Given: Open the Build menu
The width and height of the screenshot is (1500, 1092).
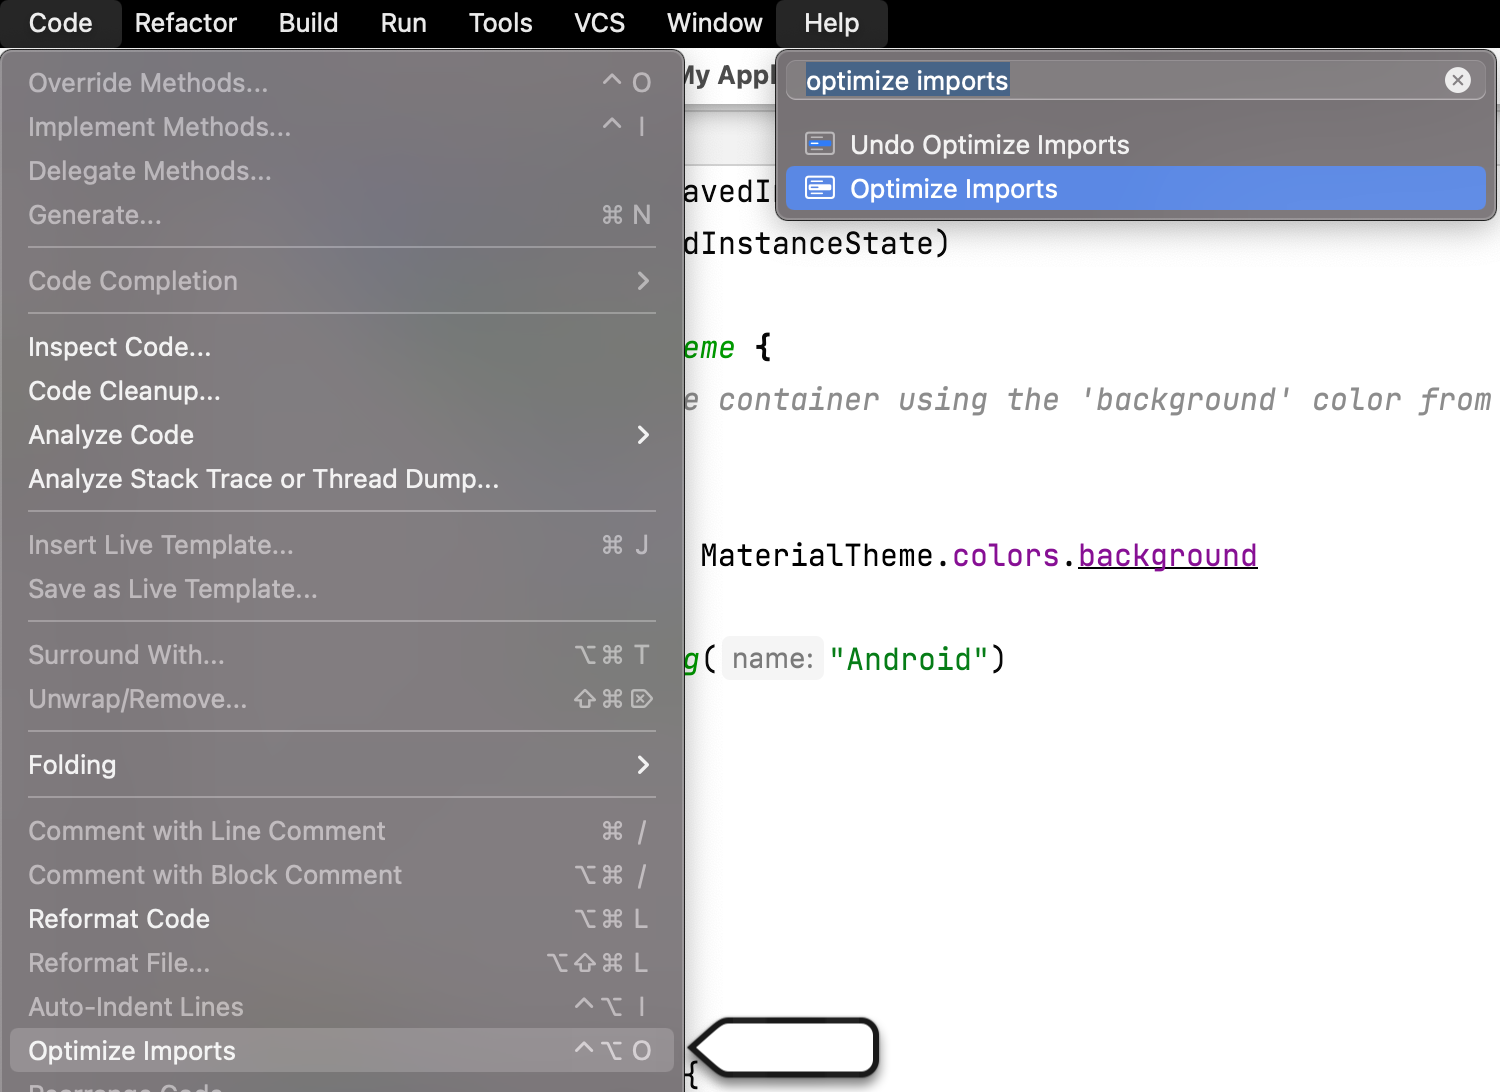Looking at the screenshot, I should pyautogui.click(x=308, y=23).
